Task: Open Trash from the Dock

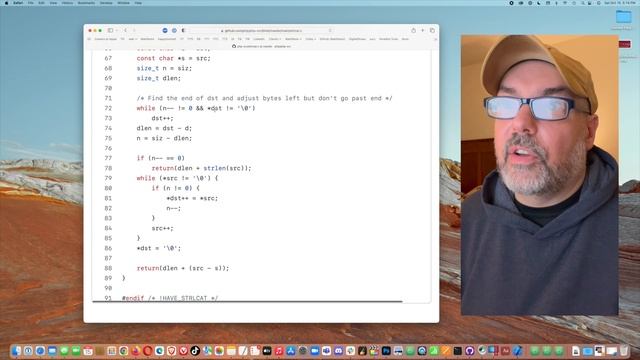Action: tap(624, 351)
